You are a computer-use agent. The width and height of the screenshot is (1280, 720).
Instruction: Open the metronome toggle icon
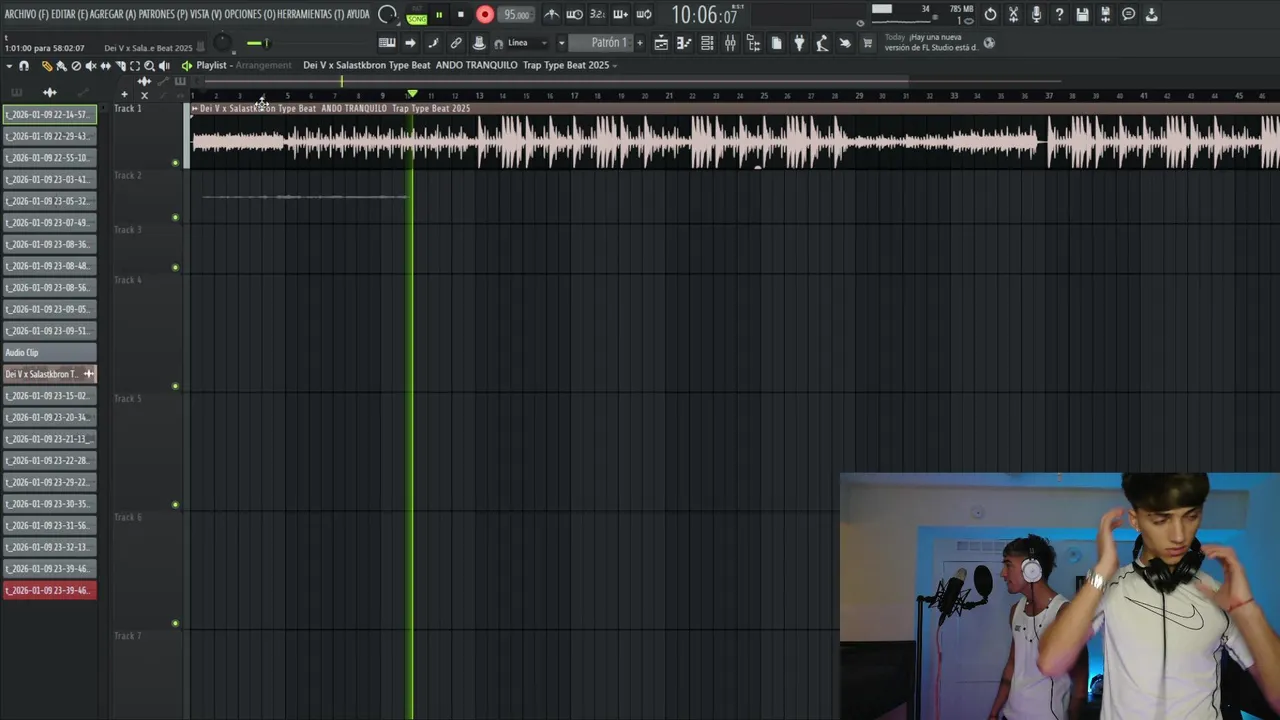(552, 15)
